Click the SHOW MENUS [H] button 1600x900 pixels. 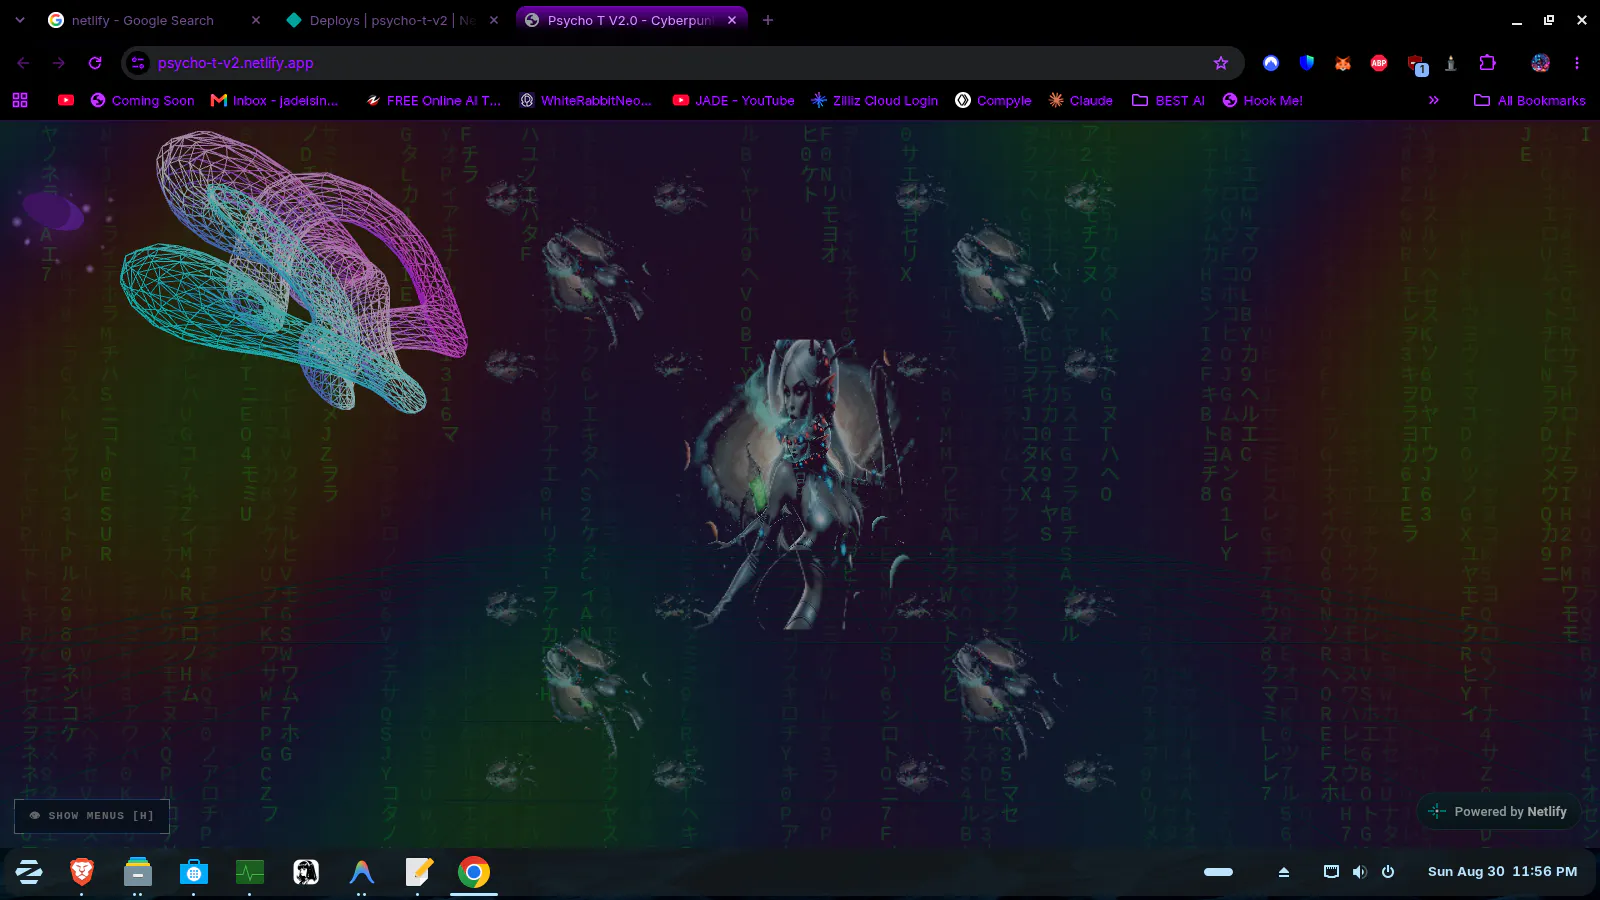[x=92, y=816]
